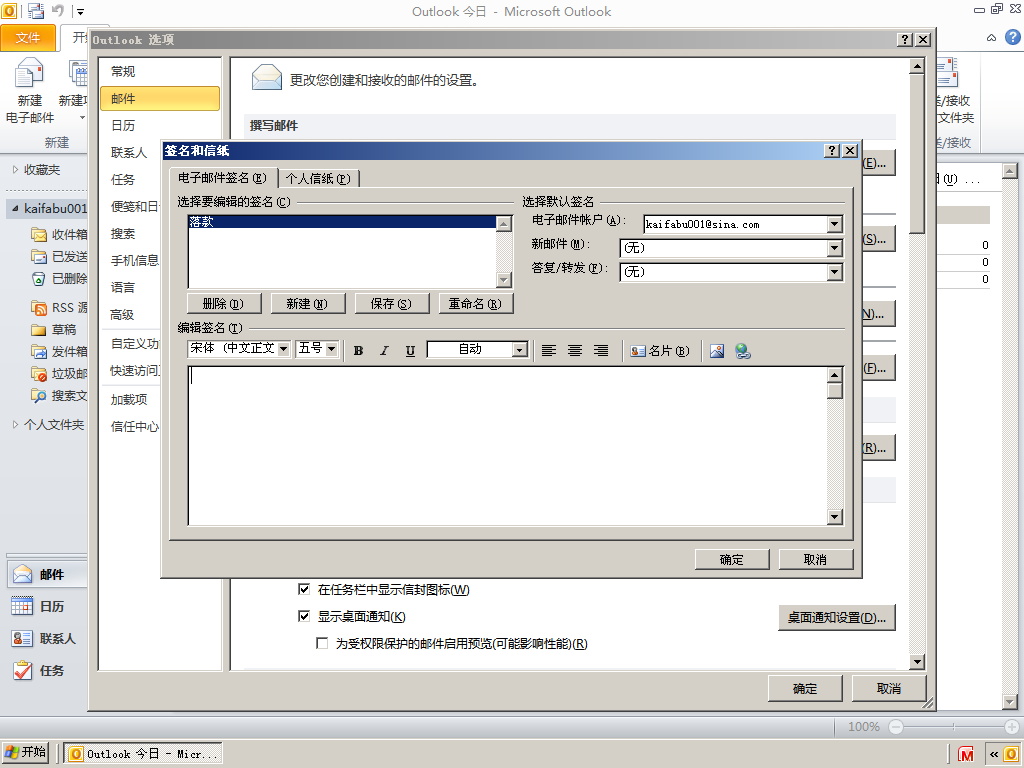Collapse kaifabu001 account tree
The height and width of the screenshot is (768, 1024).
pyautogui.click(x=15, y=208)
